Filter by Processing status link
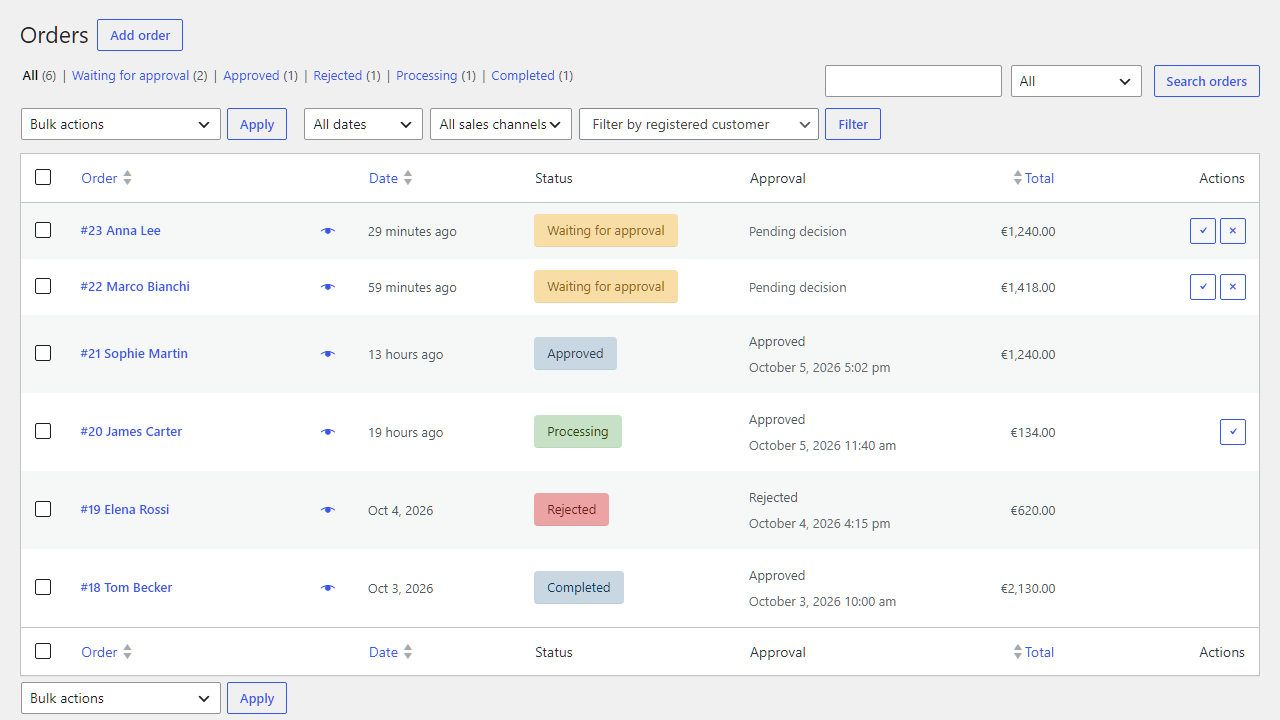Screen dimensions: 1280x720 (x=436, y=75)
